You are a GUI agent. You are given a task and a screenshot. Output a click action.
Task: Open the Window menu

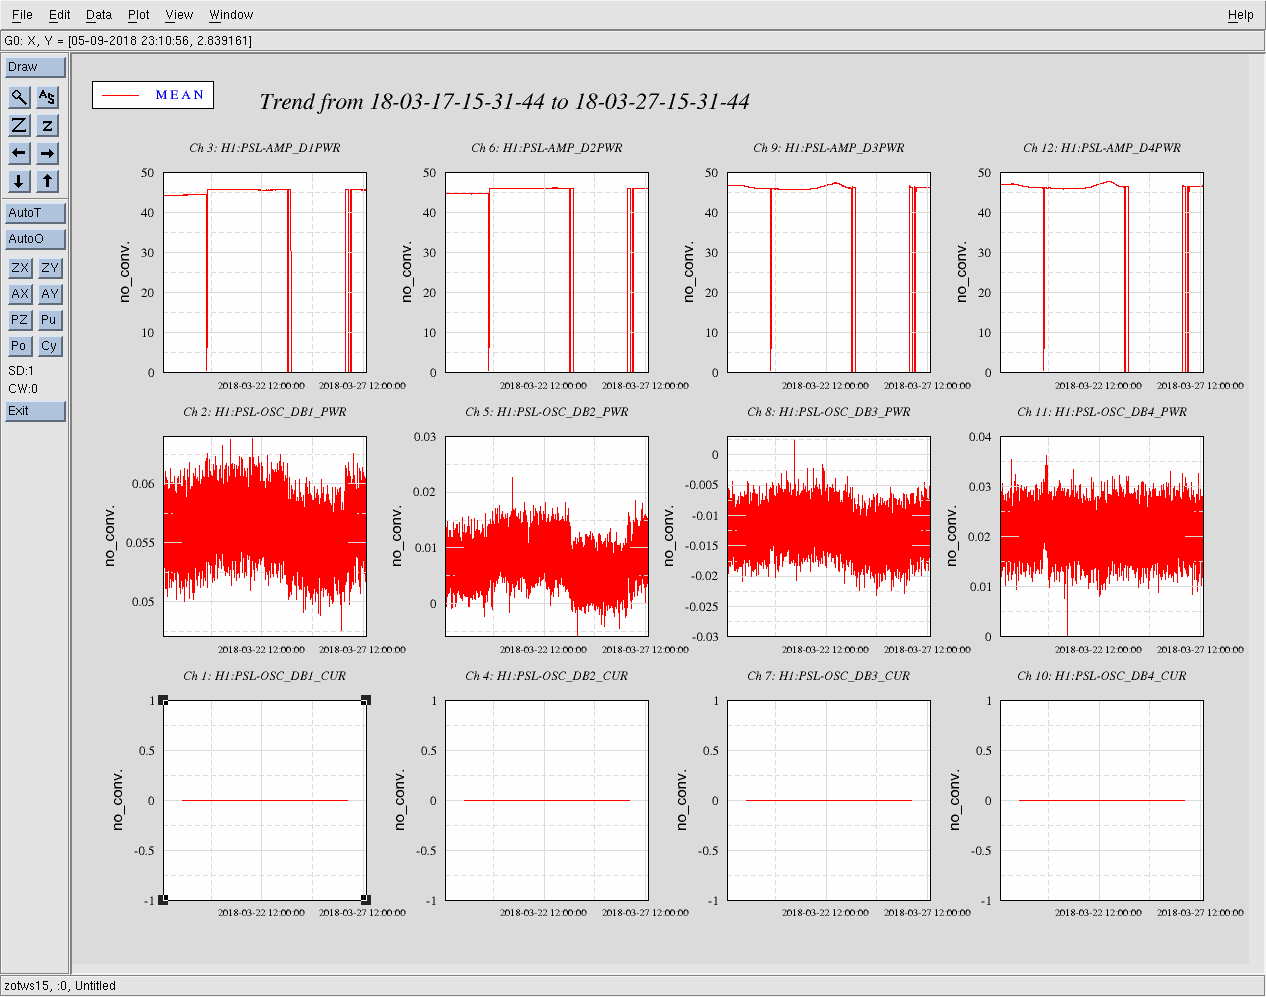(x=231, y=15)
